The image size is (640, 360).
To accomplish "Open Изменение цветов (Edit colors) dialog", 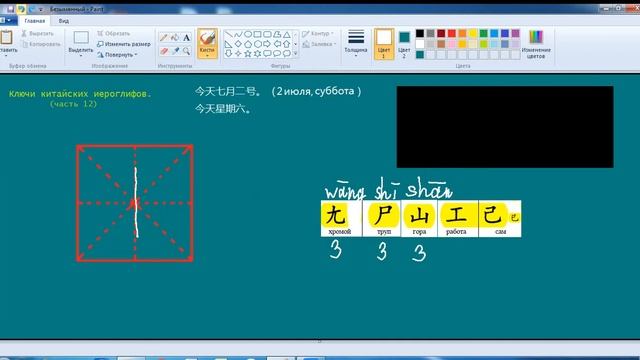I will coord(536,44).
